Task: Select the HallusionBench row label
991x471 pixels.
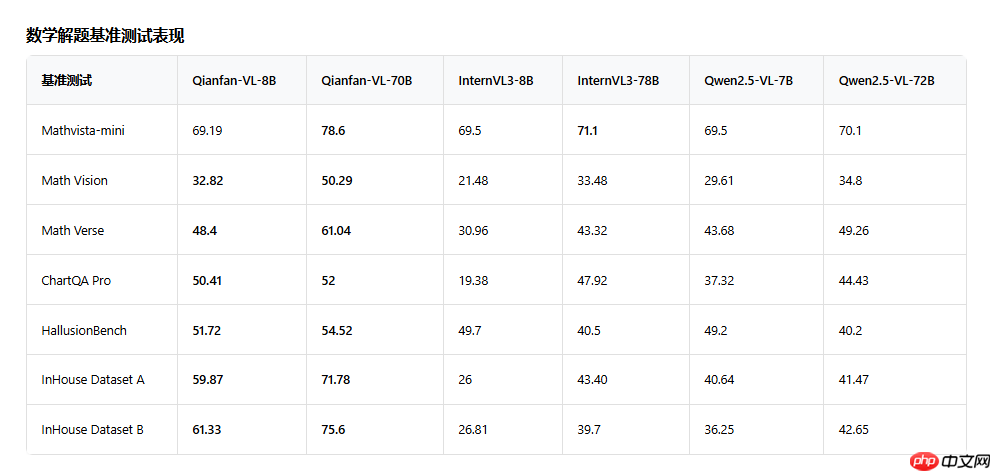Action: tap(84, 330)
